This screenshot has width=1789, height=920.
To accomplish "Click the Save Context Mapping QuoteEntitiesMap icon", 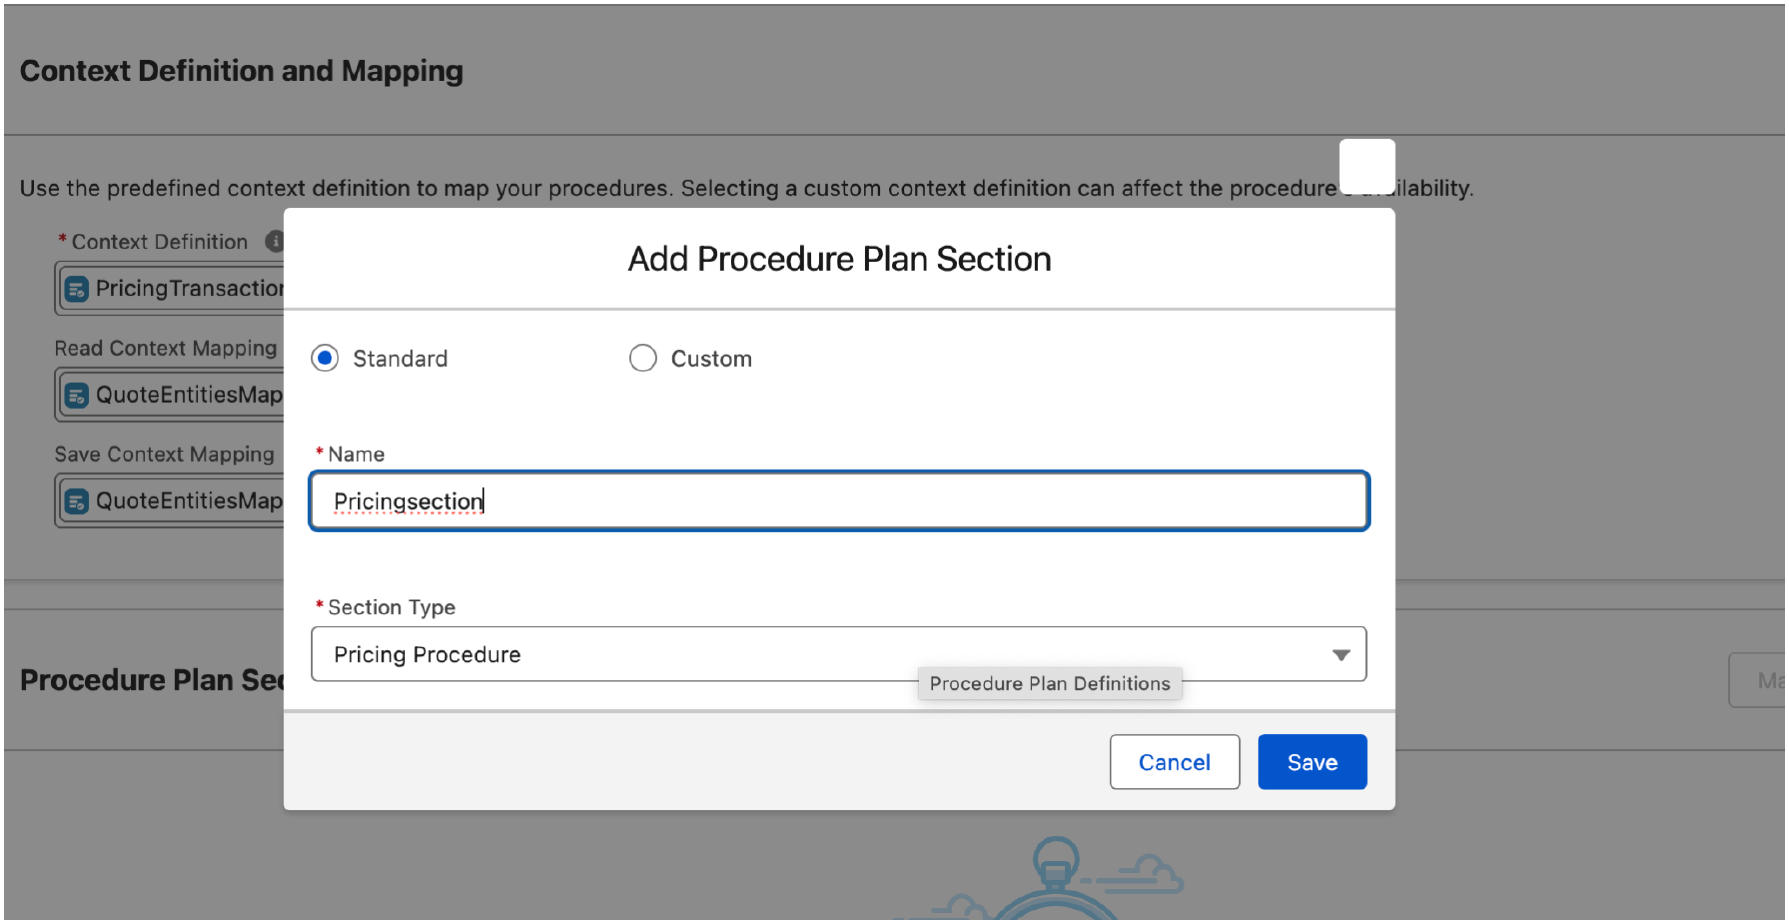I will click(77, 502).
